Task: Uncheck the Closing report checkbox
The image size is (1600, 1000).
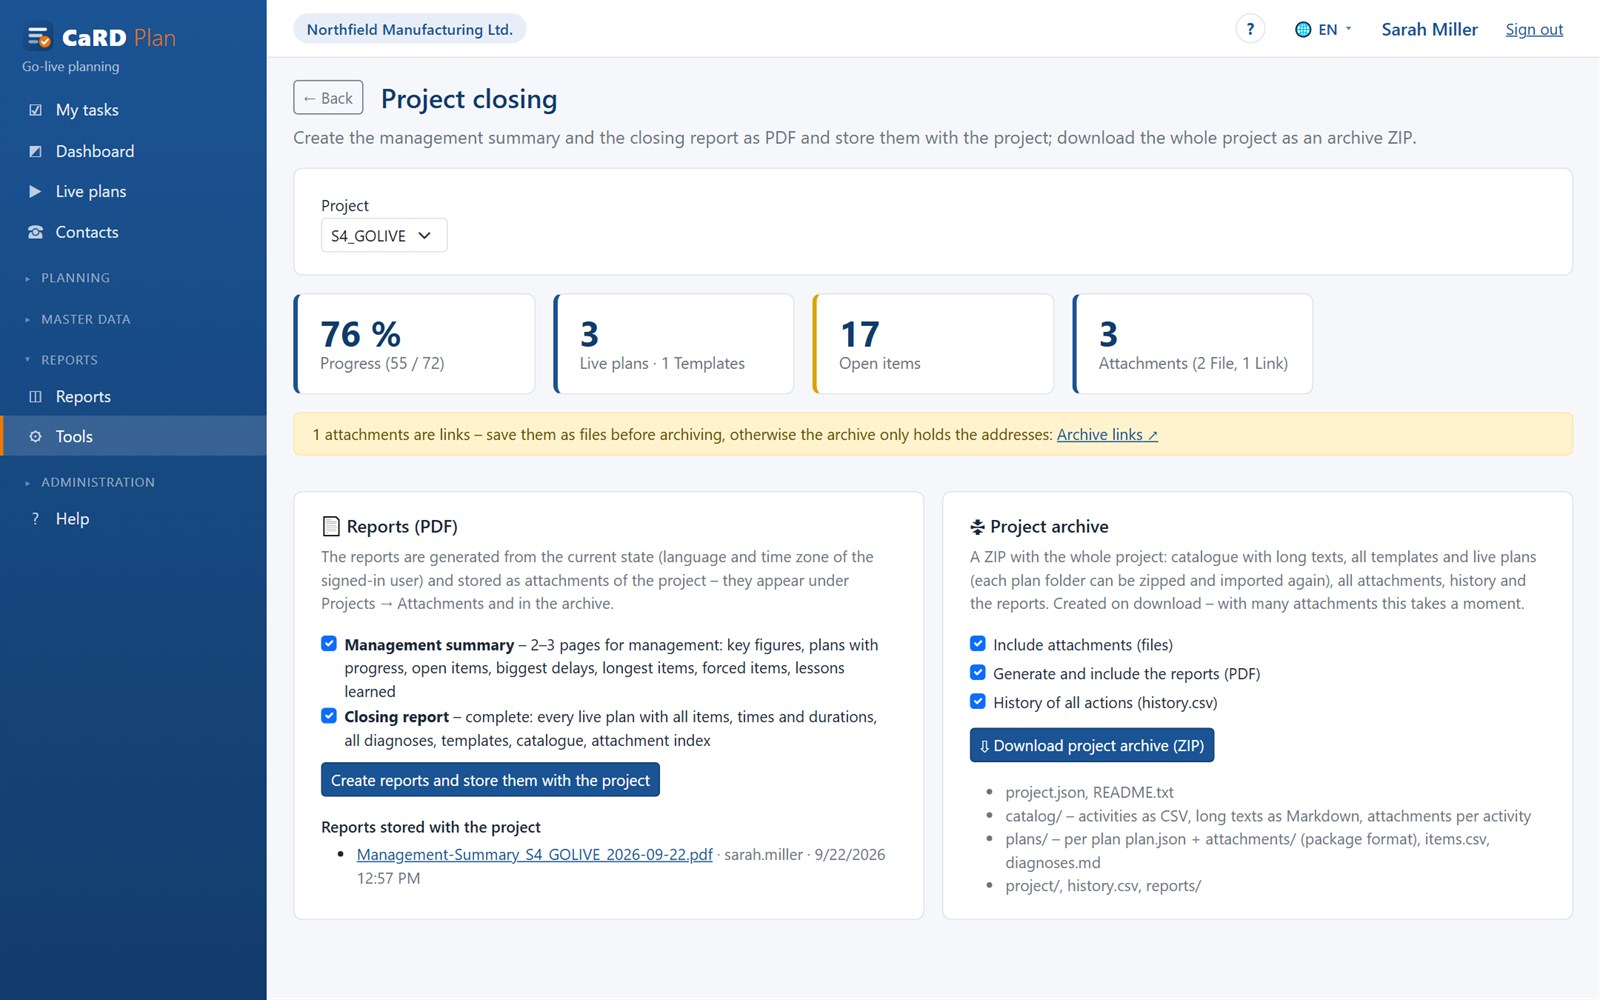Action: [x=329, y=716]
